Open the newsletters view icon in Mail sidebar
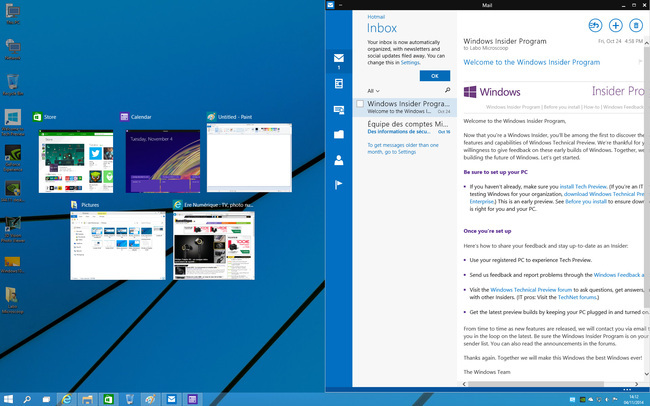Image resolution: width=650 pixels, height=406 pixels. (x=339, y=84)
